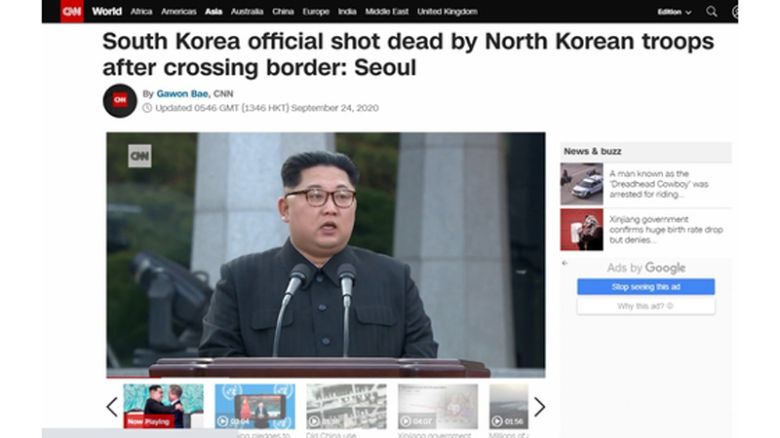This screenshot has width=780, height=438.
Task: Click the ad back arrow icon
Action: pyautogui.click(x=565, y=263)
